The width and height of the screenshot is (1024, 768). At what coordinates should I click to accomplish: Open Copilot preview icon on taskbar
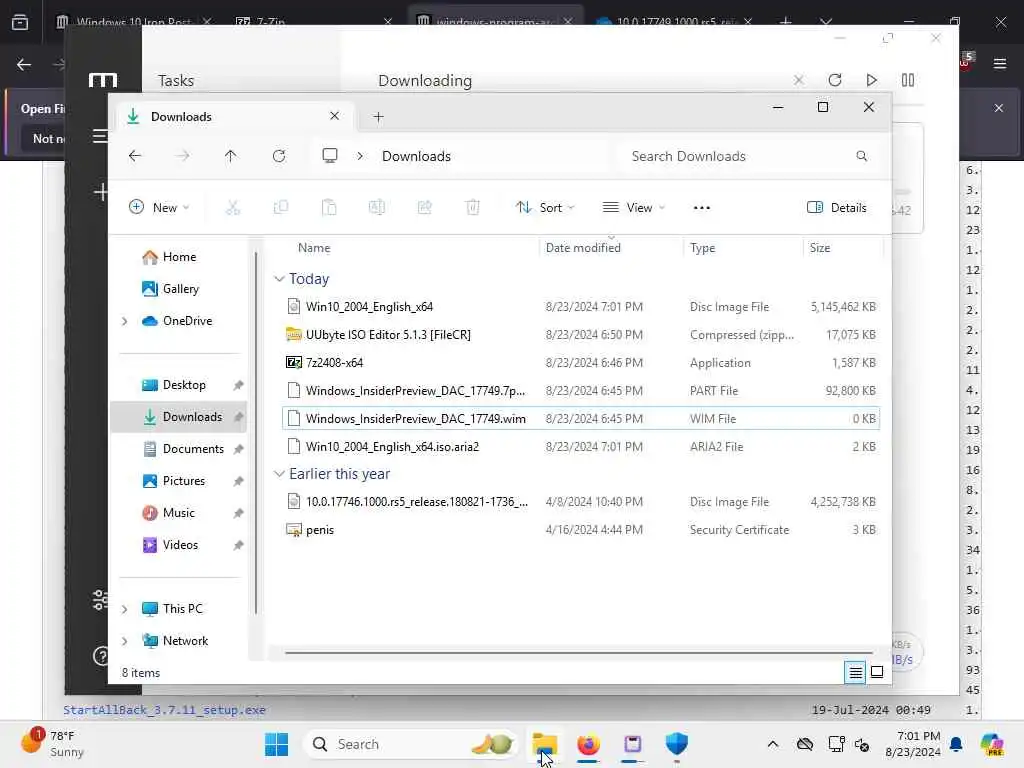point(991,744)
